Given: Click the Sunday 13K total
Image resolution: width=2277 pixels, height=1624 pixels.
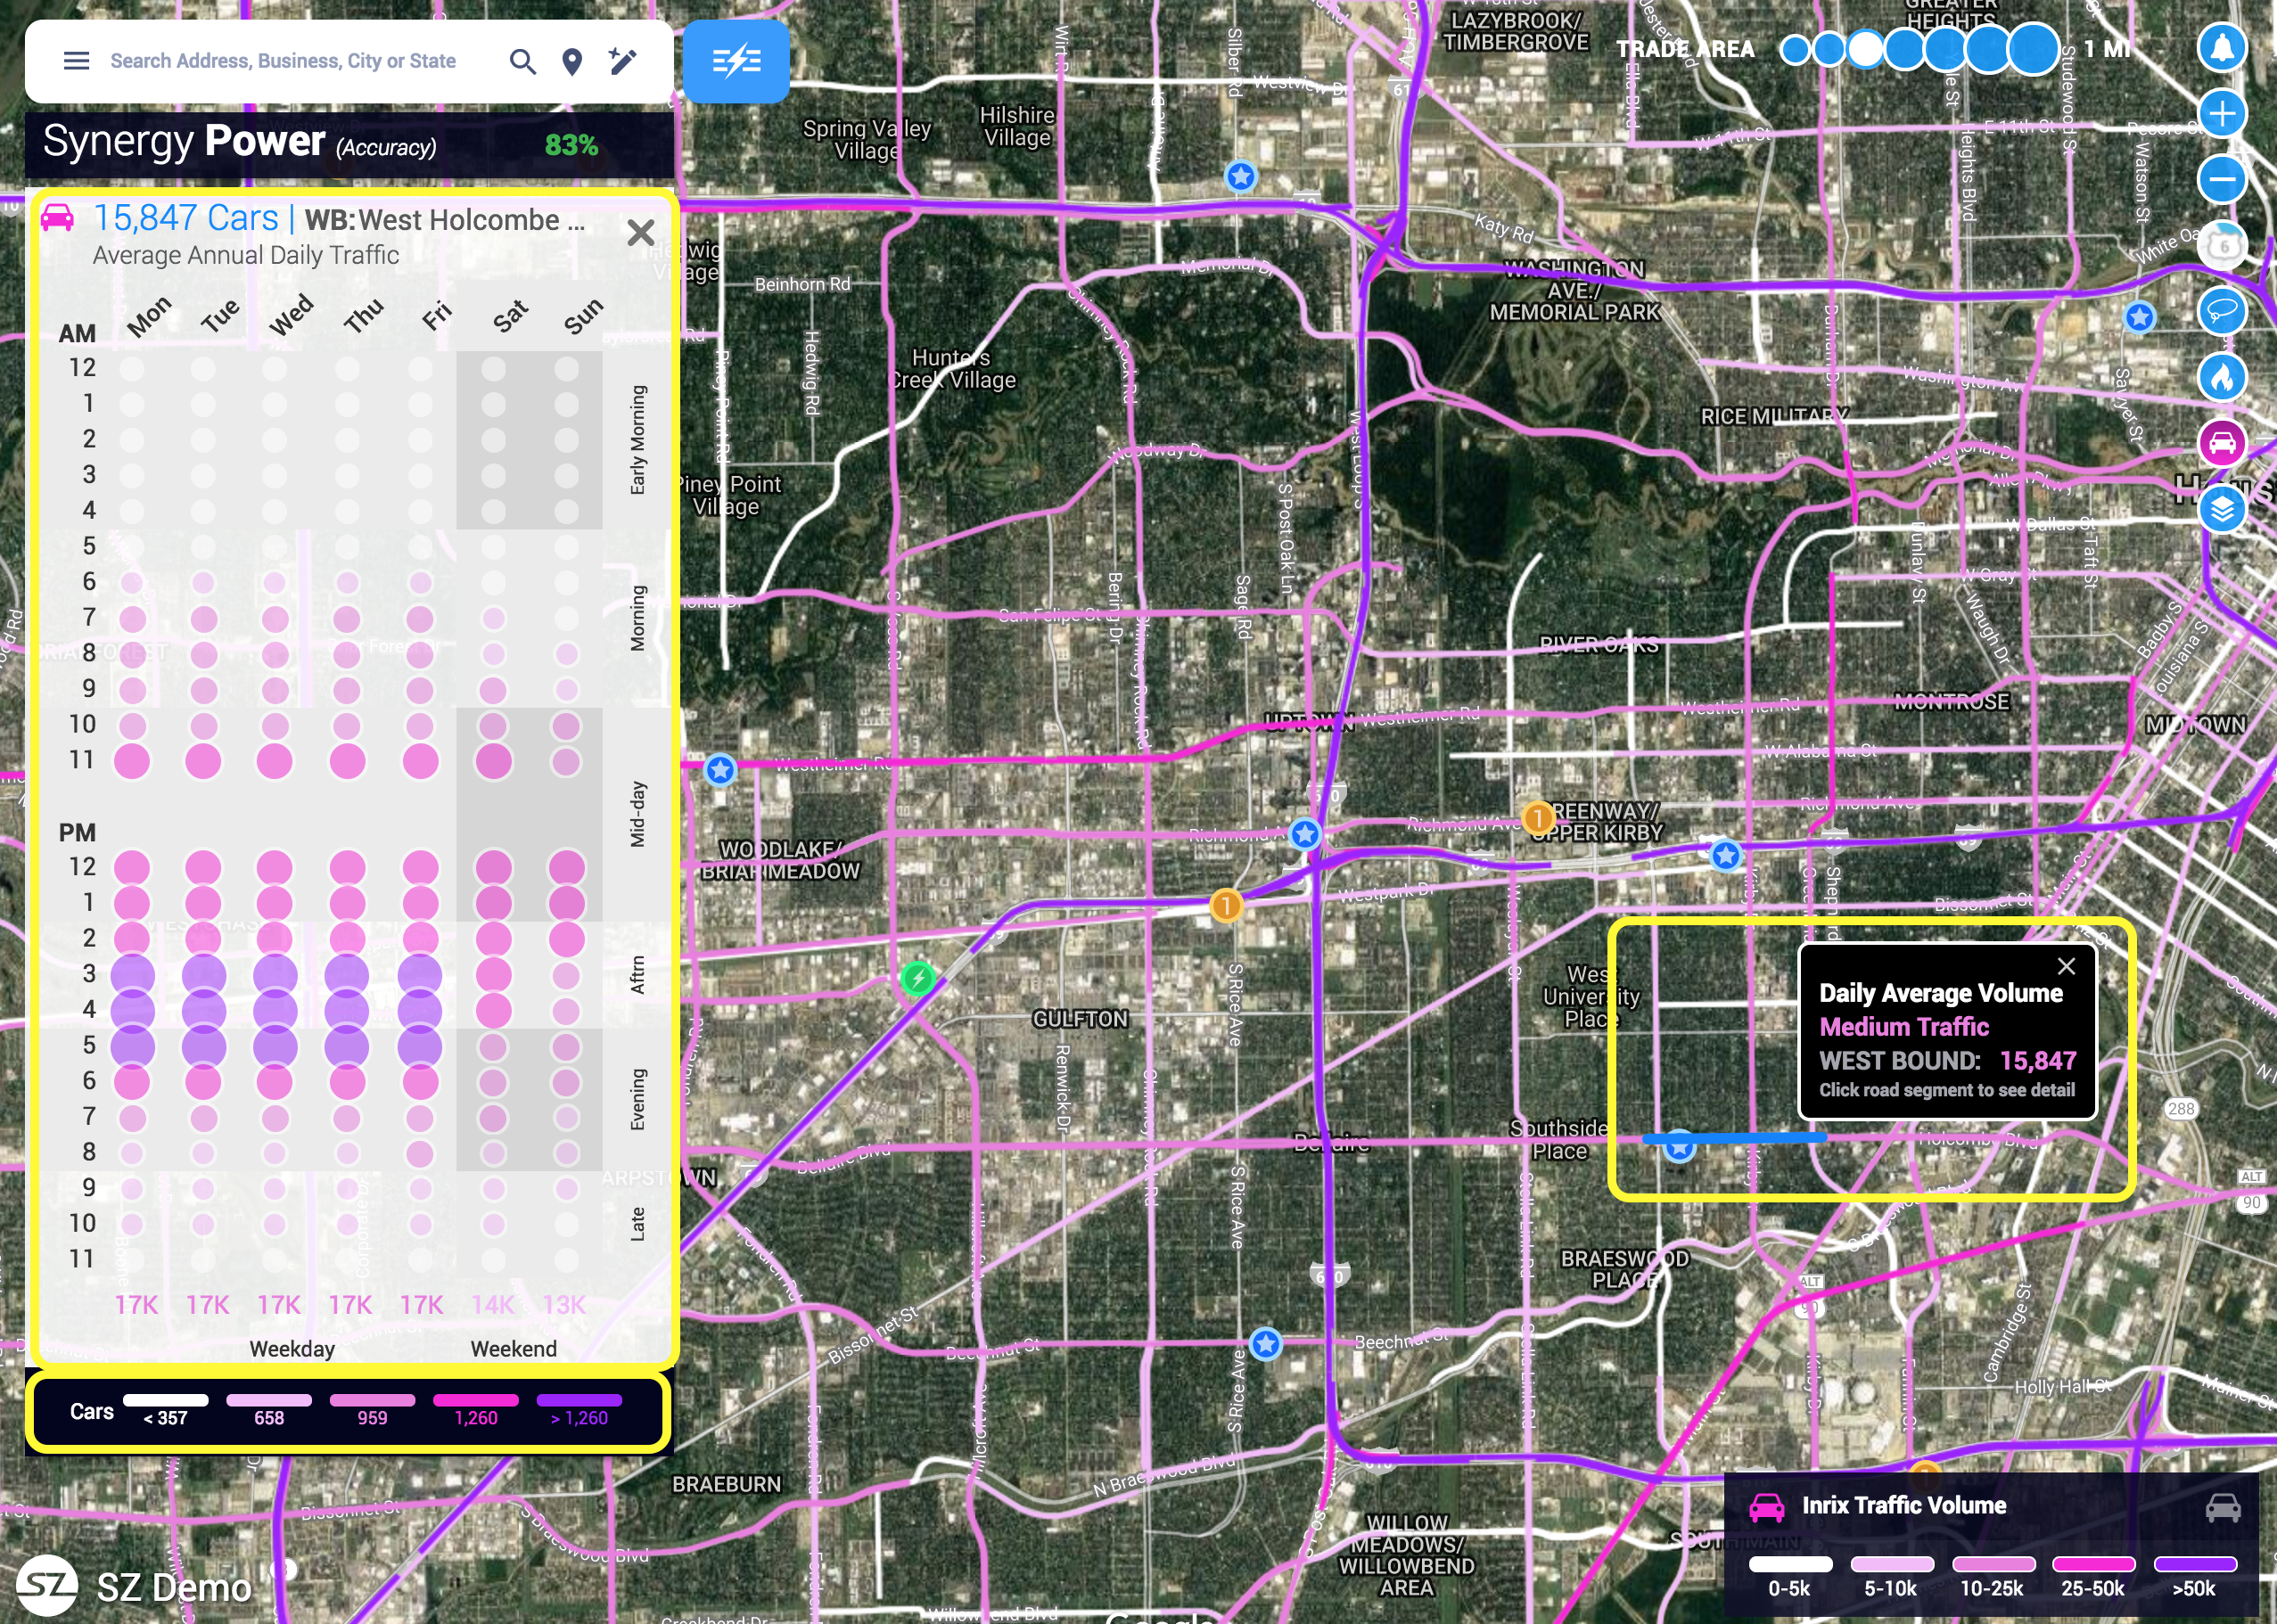Looking at the screenshot, I should point(564,1305).
